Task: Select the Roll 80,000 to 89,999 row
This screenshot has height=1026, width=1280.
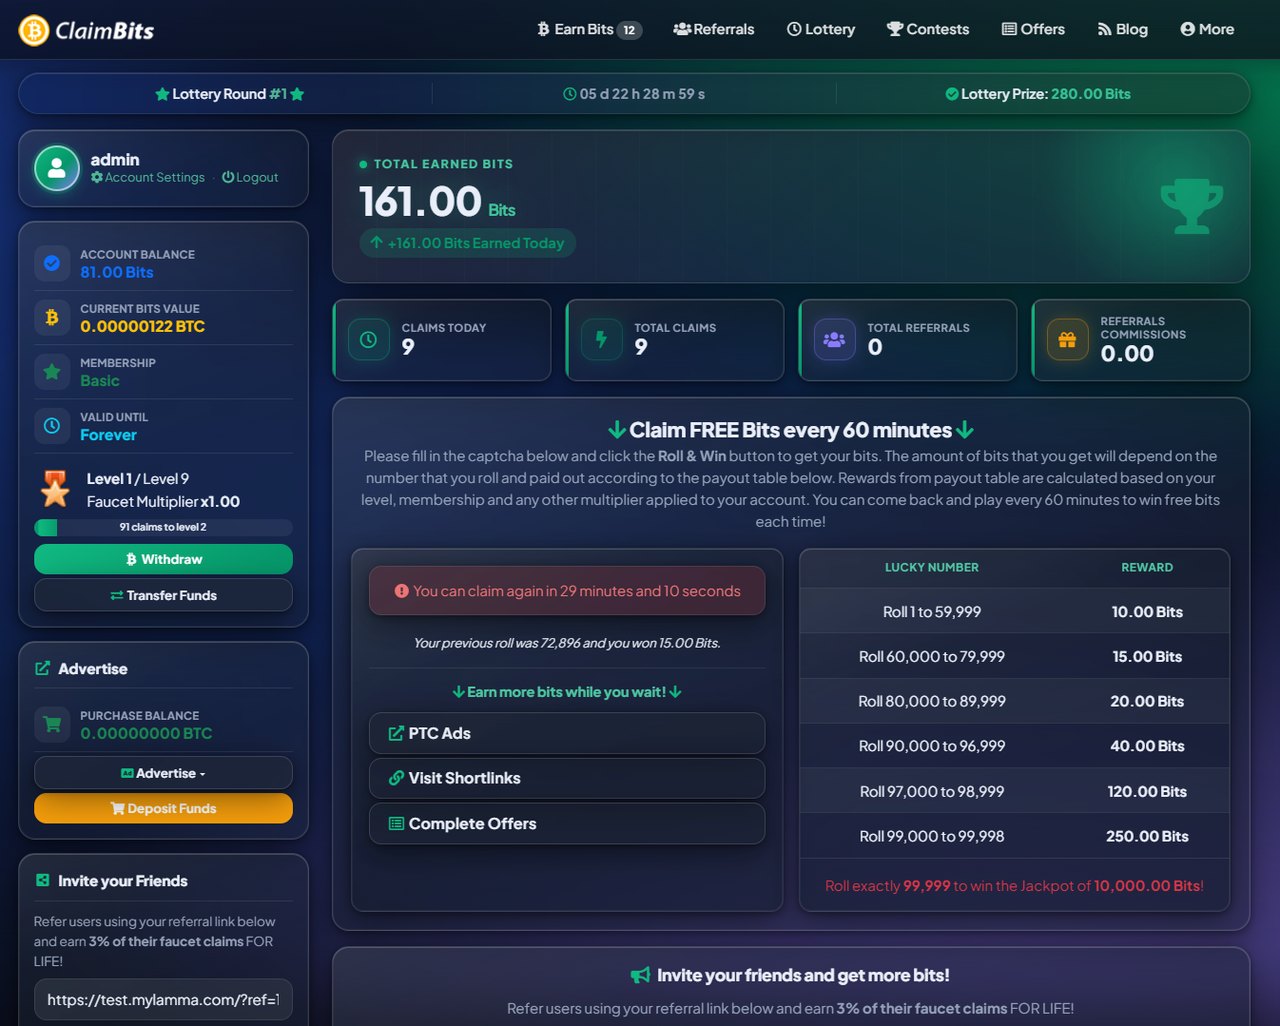Action: 1014,701
